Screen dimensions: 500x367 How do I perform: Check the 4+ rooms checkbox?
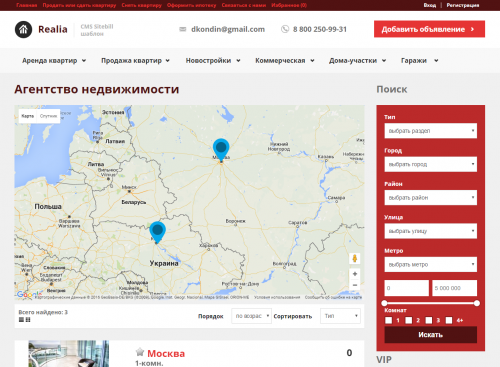(x=449, y=320)
